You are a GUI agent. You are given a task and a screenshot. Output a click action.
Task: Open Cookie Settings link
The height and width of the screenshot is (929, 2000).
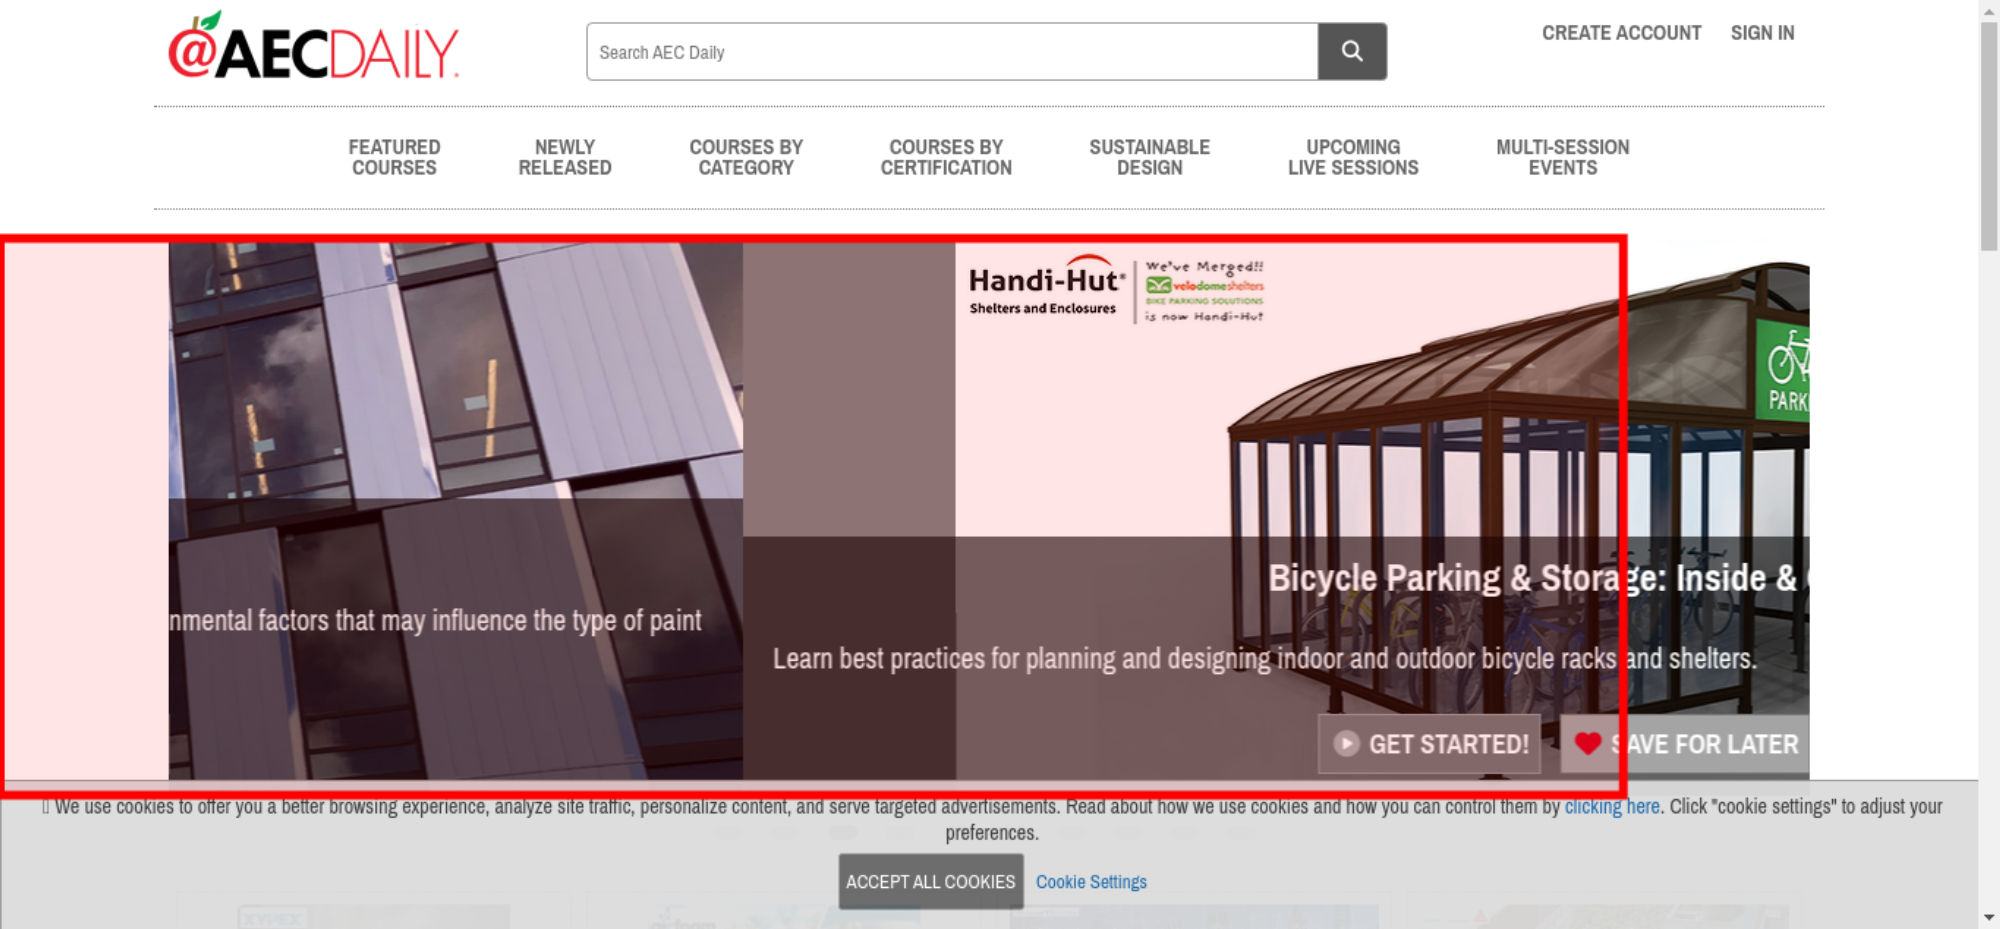pyautogui.click(x=1091, y=882)
